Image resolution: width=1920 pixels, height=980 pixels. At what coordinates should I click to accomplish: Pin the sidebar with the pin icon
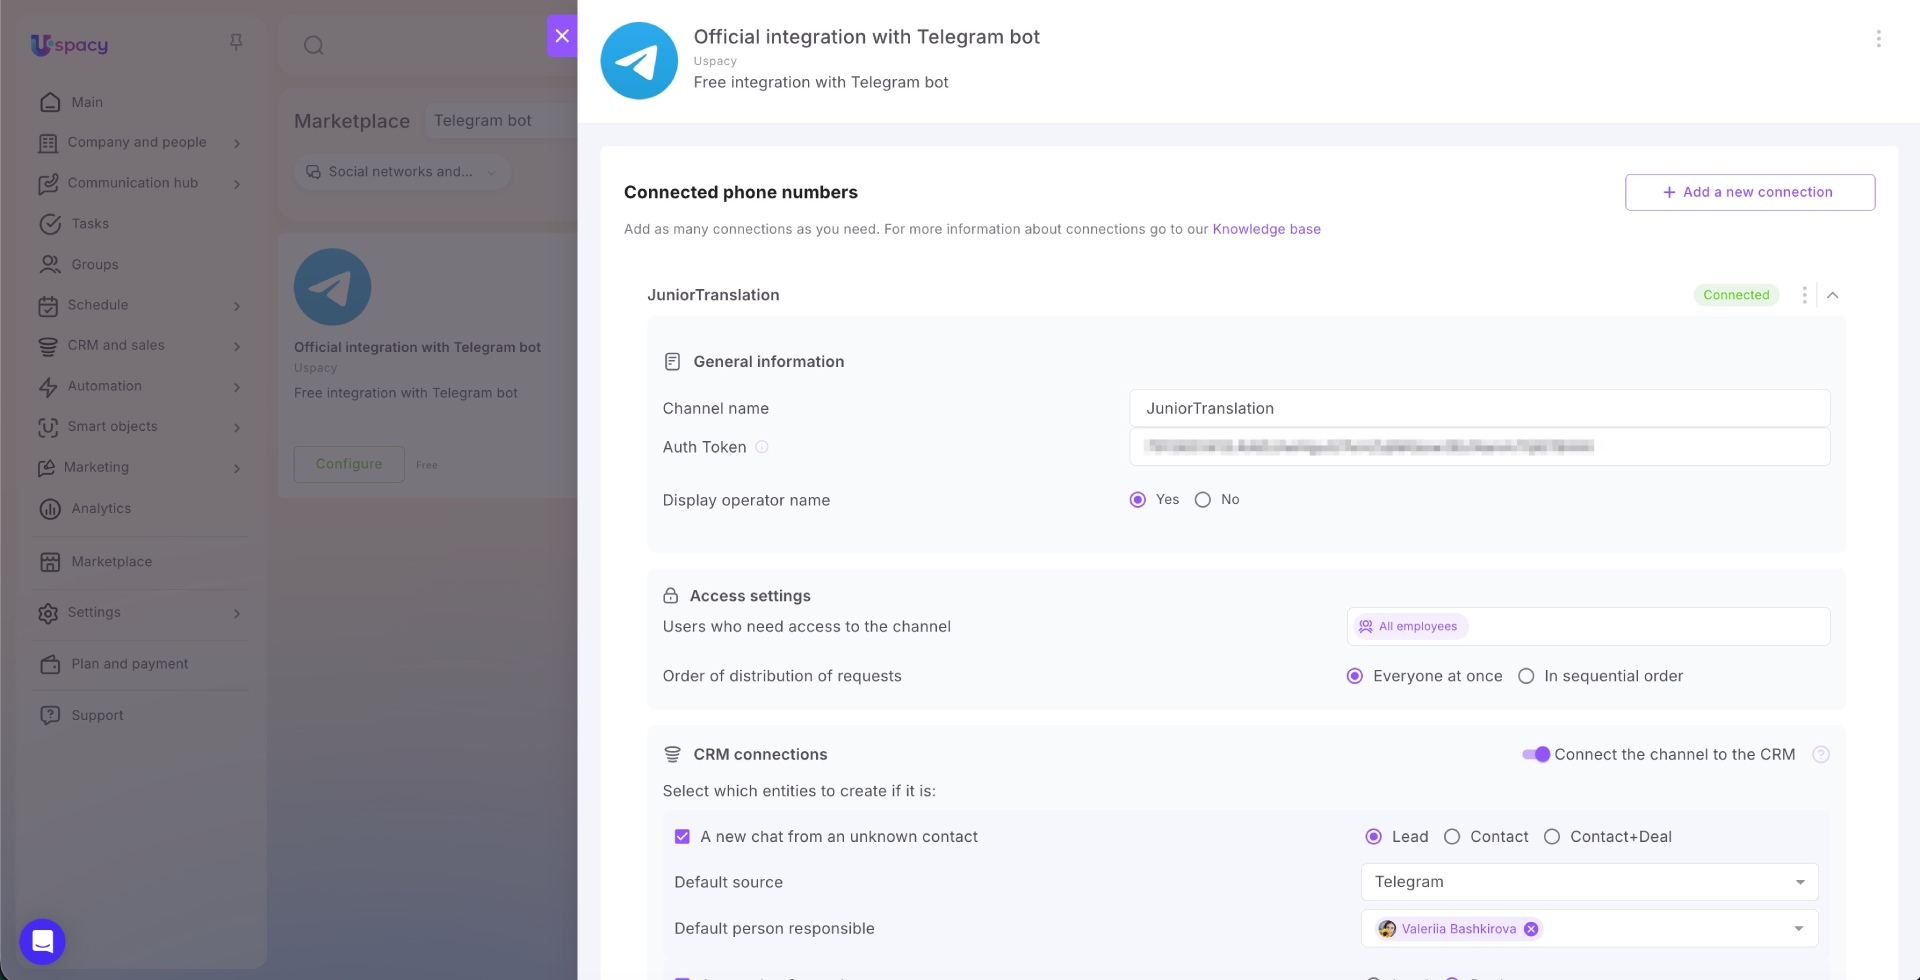coord(236,42)
